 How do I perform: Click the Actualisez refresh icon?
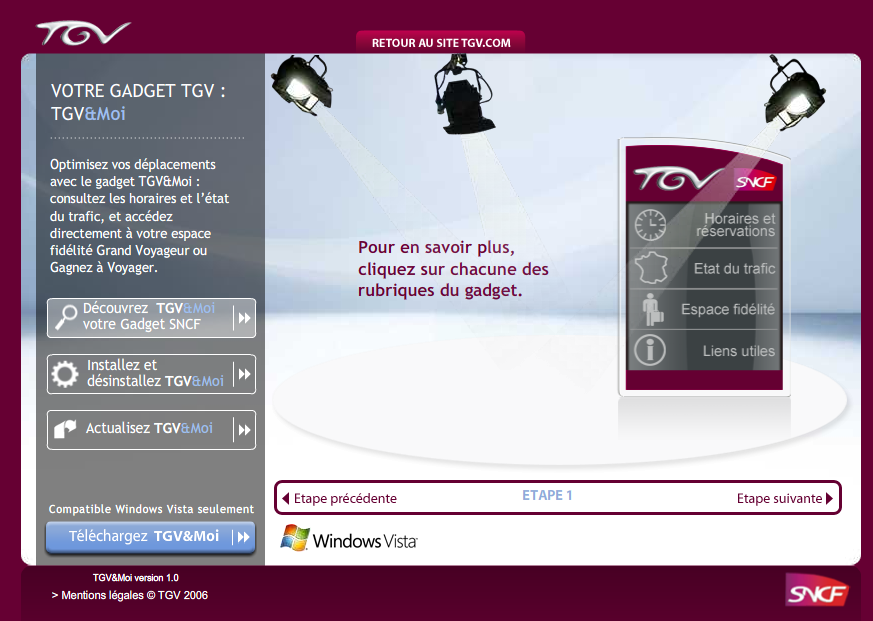[x=66, y=429]
